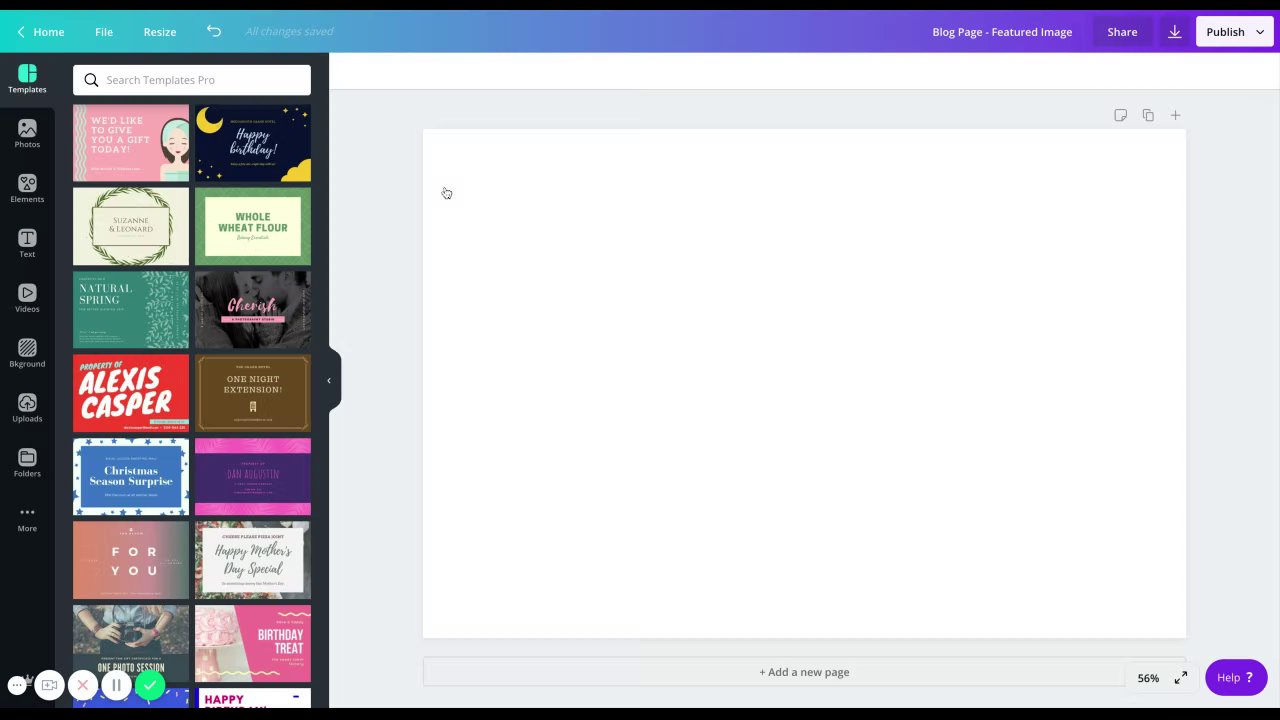The width and height of the screenshot is (1280, 720).
Task: Click Add a new page button
Action: [804, 672]
